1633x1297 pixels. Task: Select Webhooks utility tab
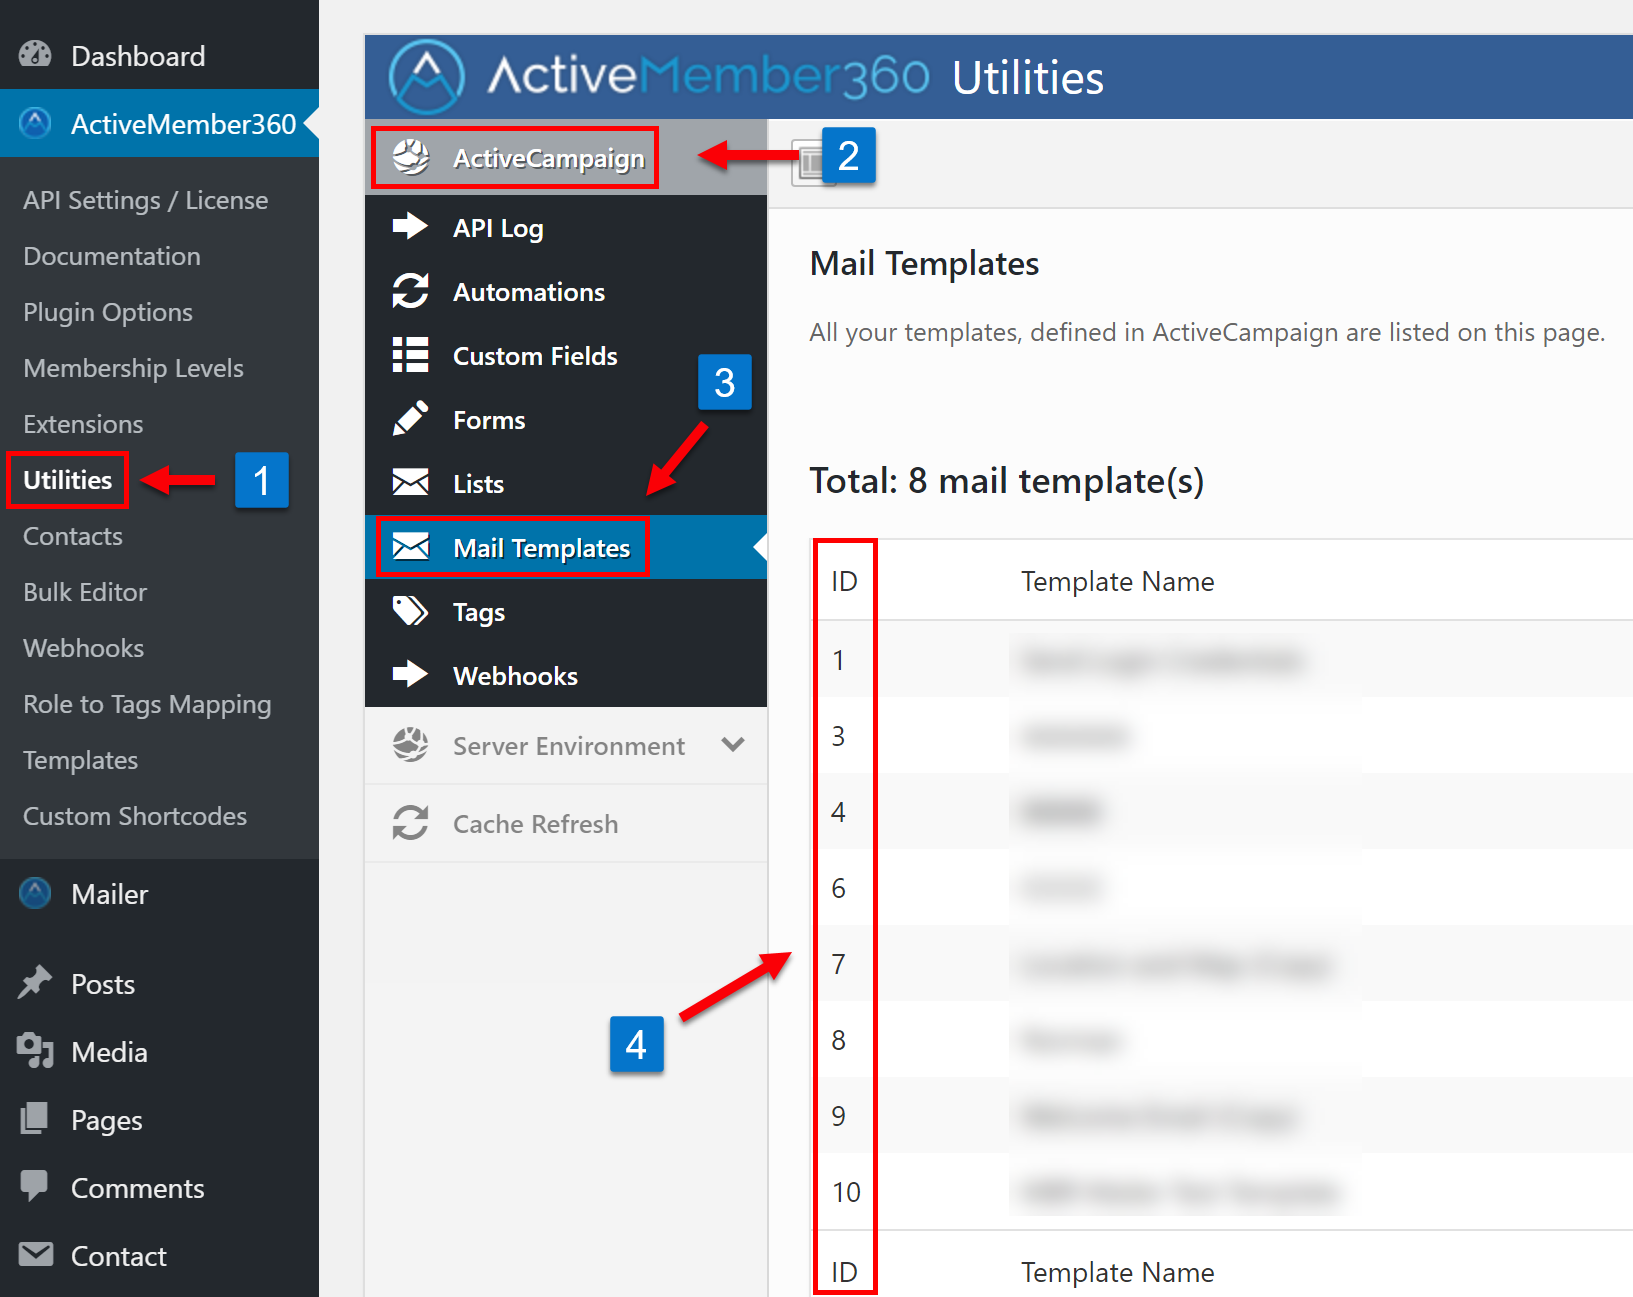click(x=566, y=675)
